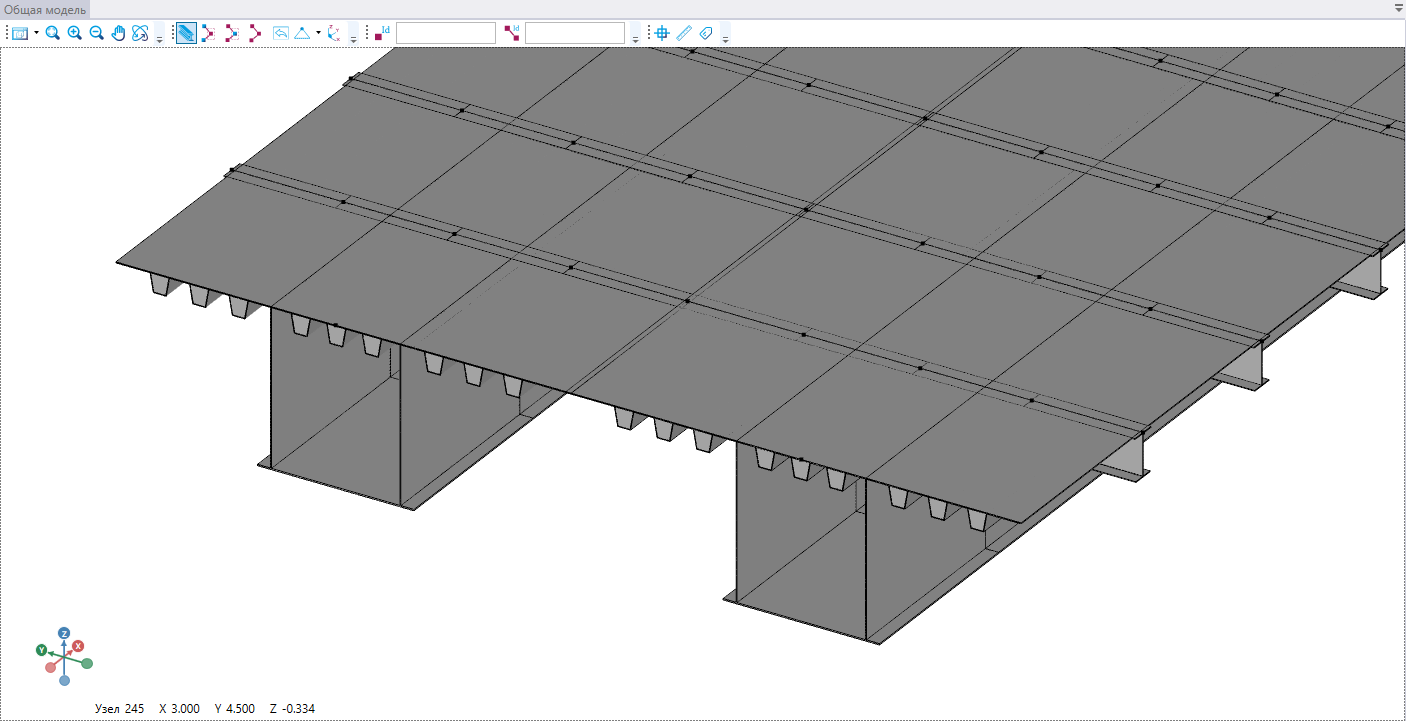
Task: Open the panel options arrow at top right
Action: (1398, 7)
